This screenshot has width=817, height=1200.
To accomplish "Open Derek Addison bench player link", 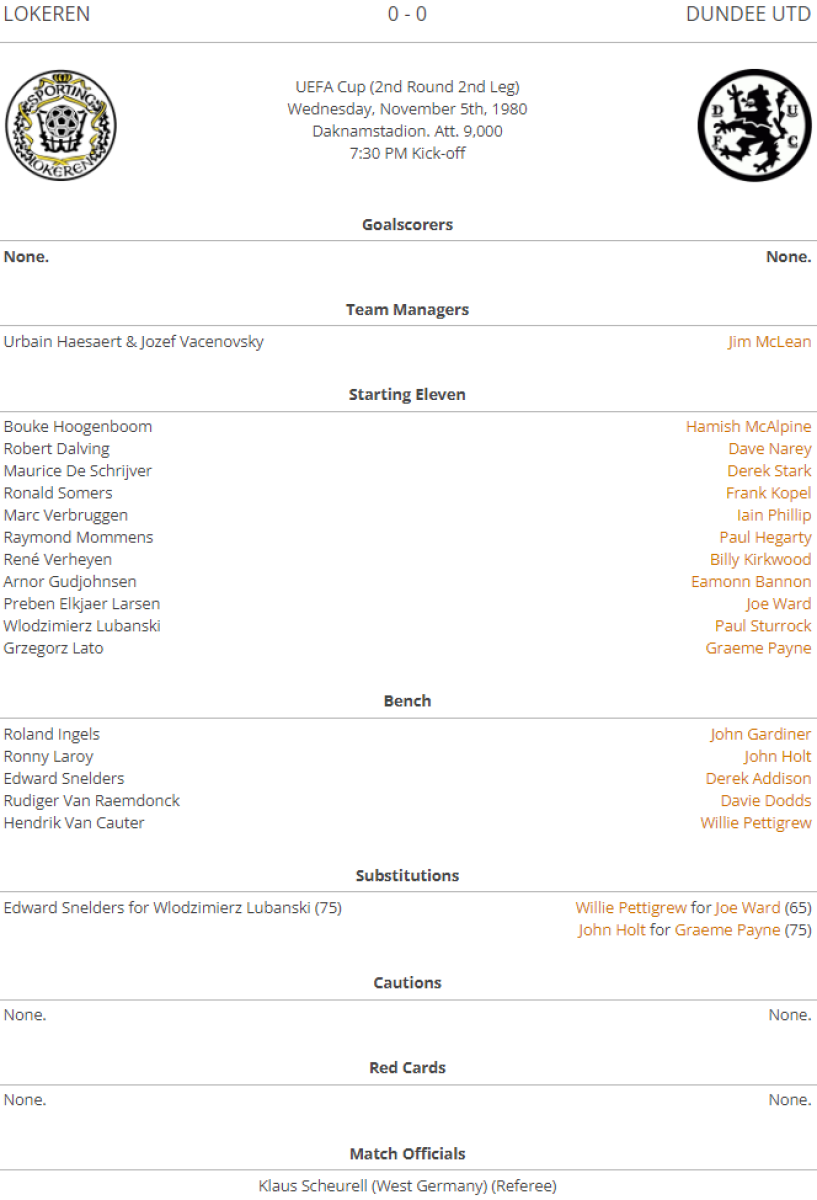I will coord(758,778).
